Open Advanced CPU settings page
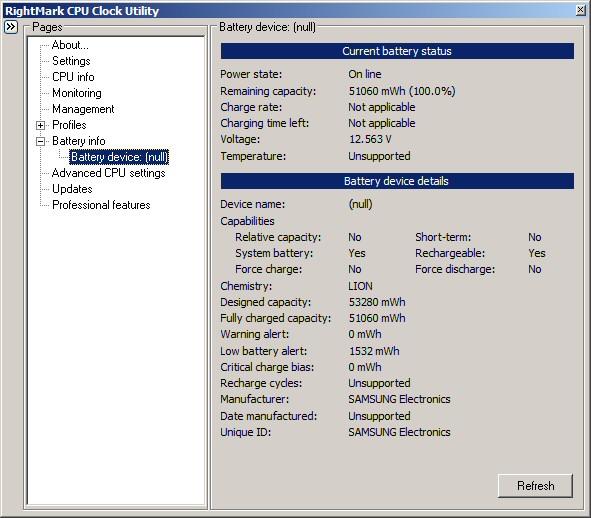591x518 pixels. (109, 173)
